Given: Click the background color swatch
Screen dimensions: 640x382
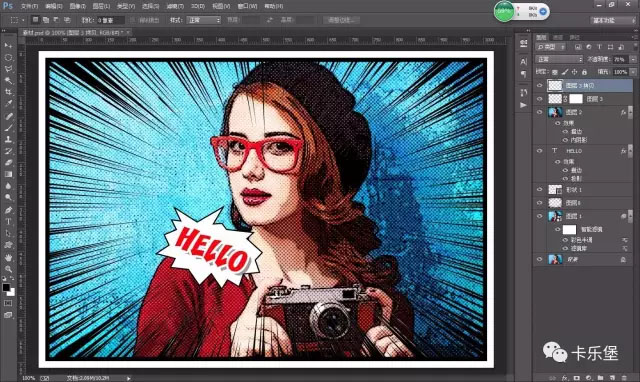Looking at the screenshot, I should point(11,292).
